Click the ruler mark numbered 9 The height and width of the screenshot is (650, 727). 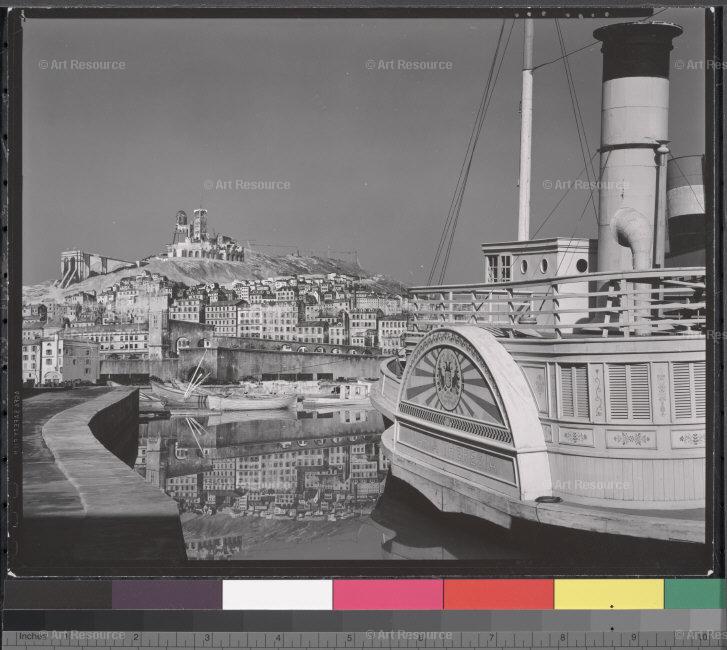coord(633,637)
